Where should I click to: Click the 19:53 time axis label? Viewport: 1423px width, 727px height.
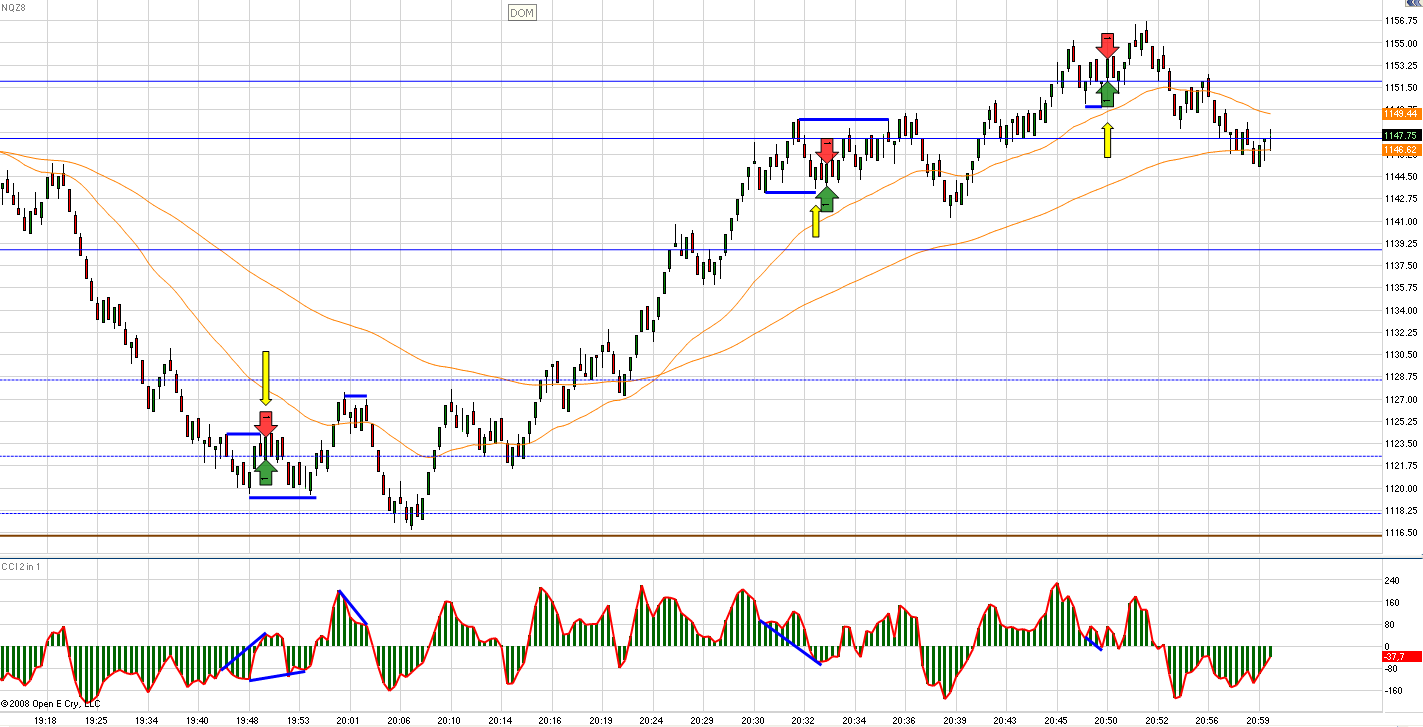coord(298,720)
